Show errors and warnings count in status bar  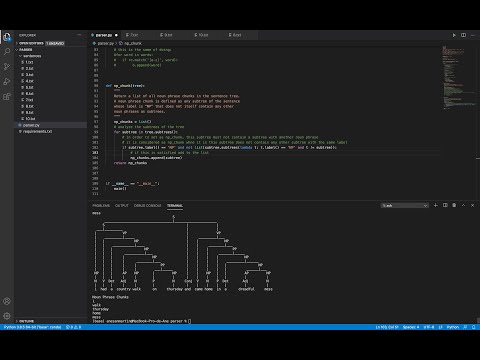[74, 327]
